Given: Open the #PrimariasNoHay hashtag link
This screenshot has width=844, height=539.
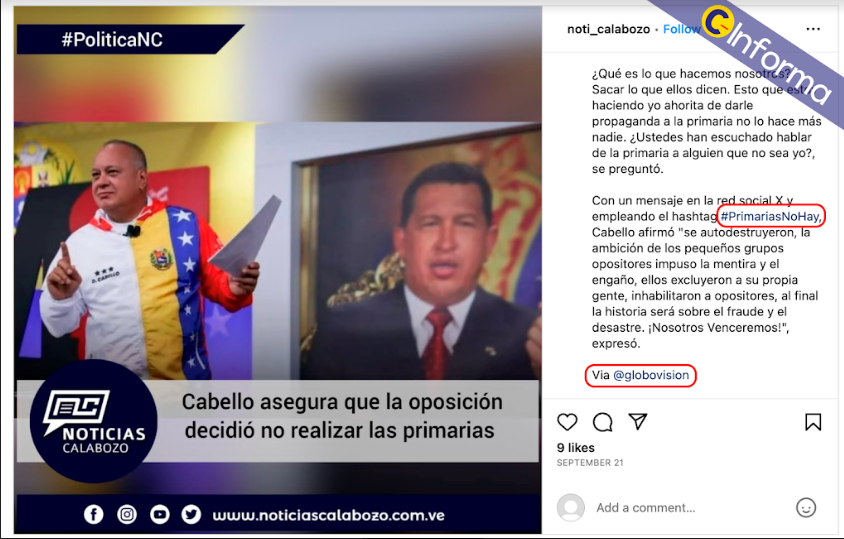Looking at the screenshot, I should 770,216.
